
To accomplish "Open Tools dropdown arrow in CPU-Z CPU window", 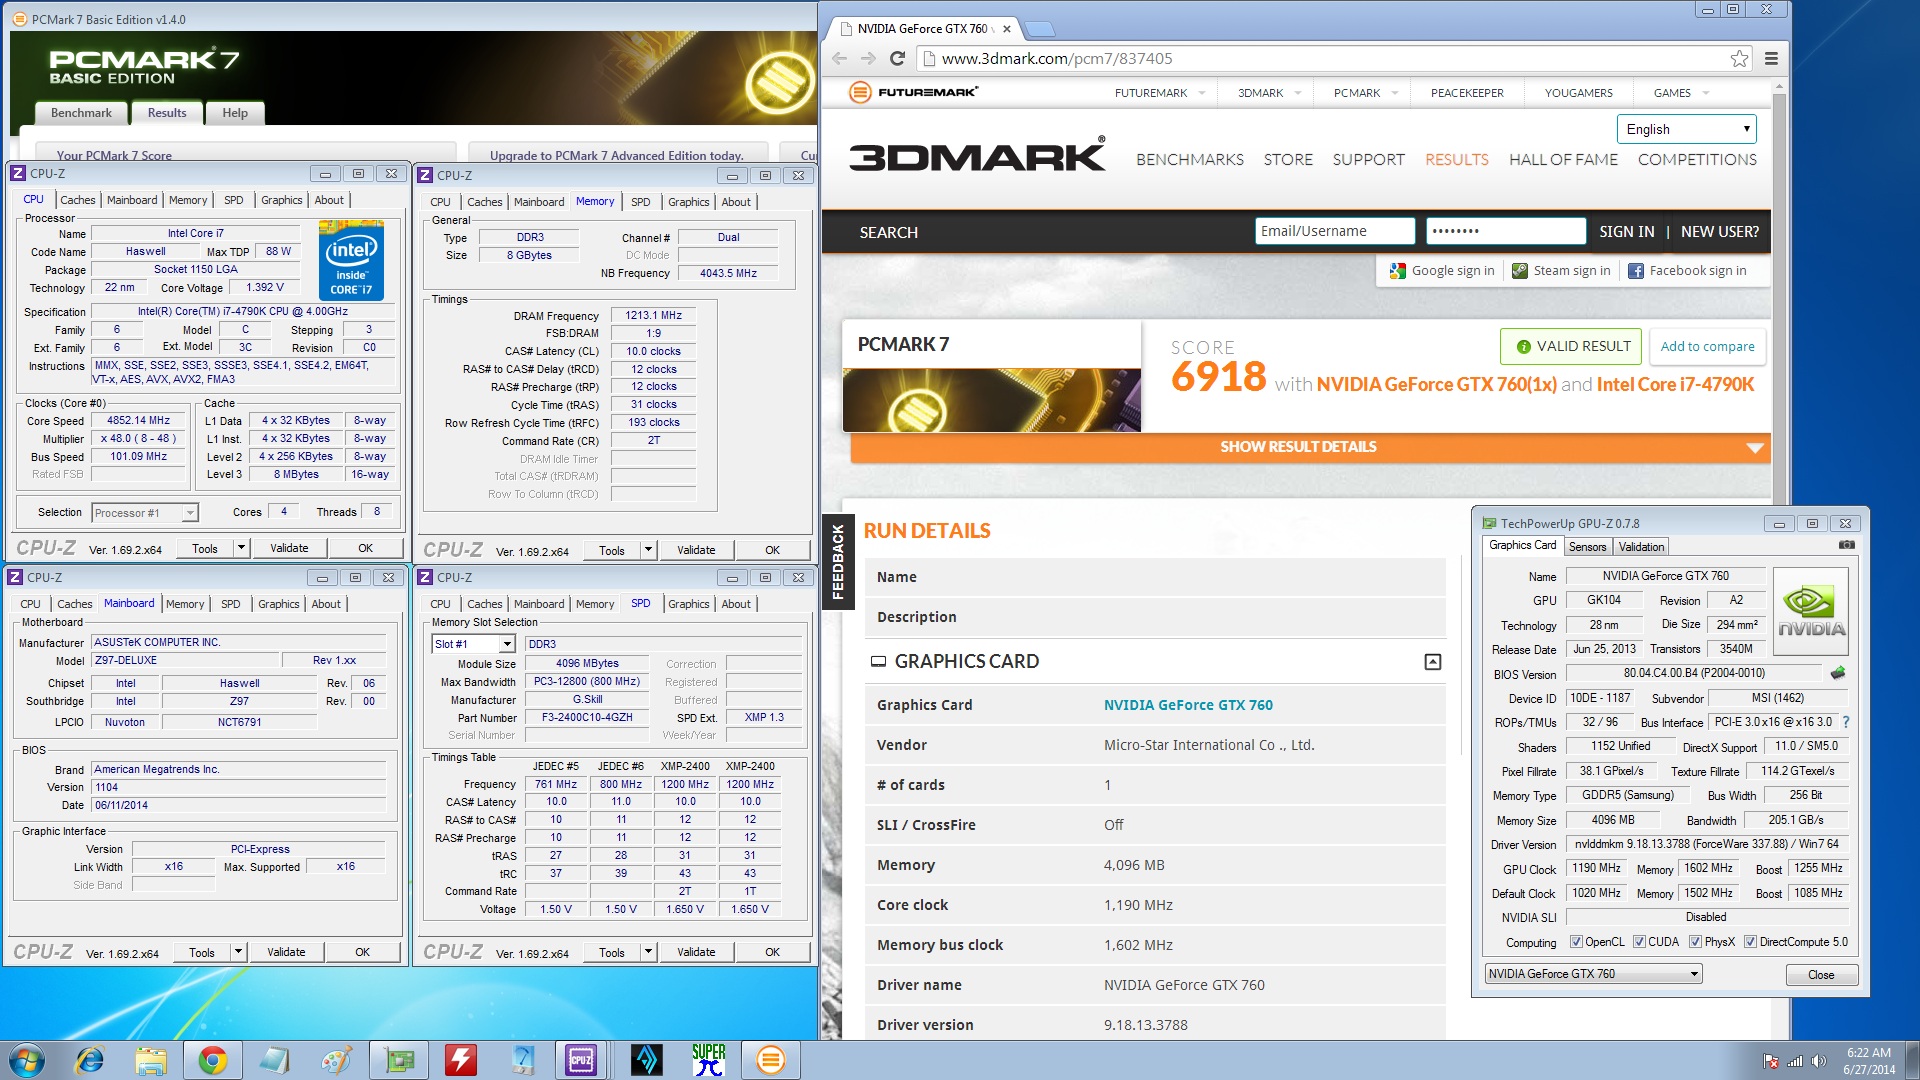I will coord(241,548).
